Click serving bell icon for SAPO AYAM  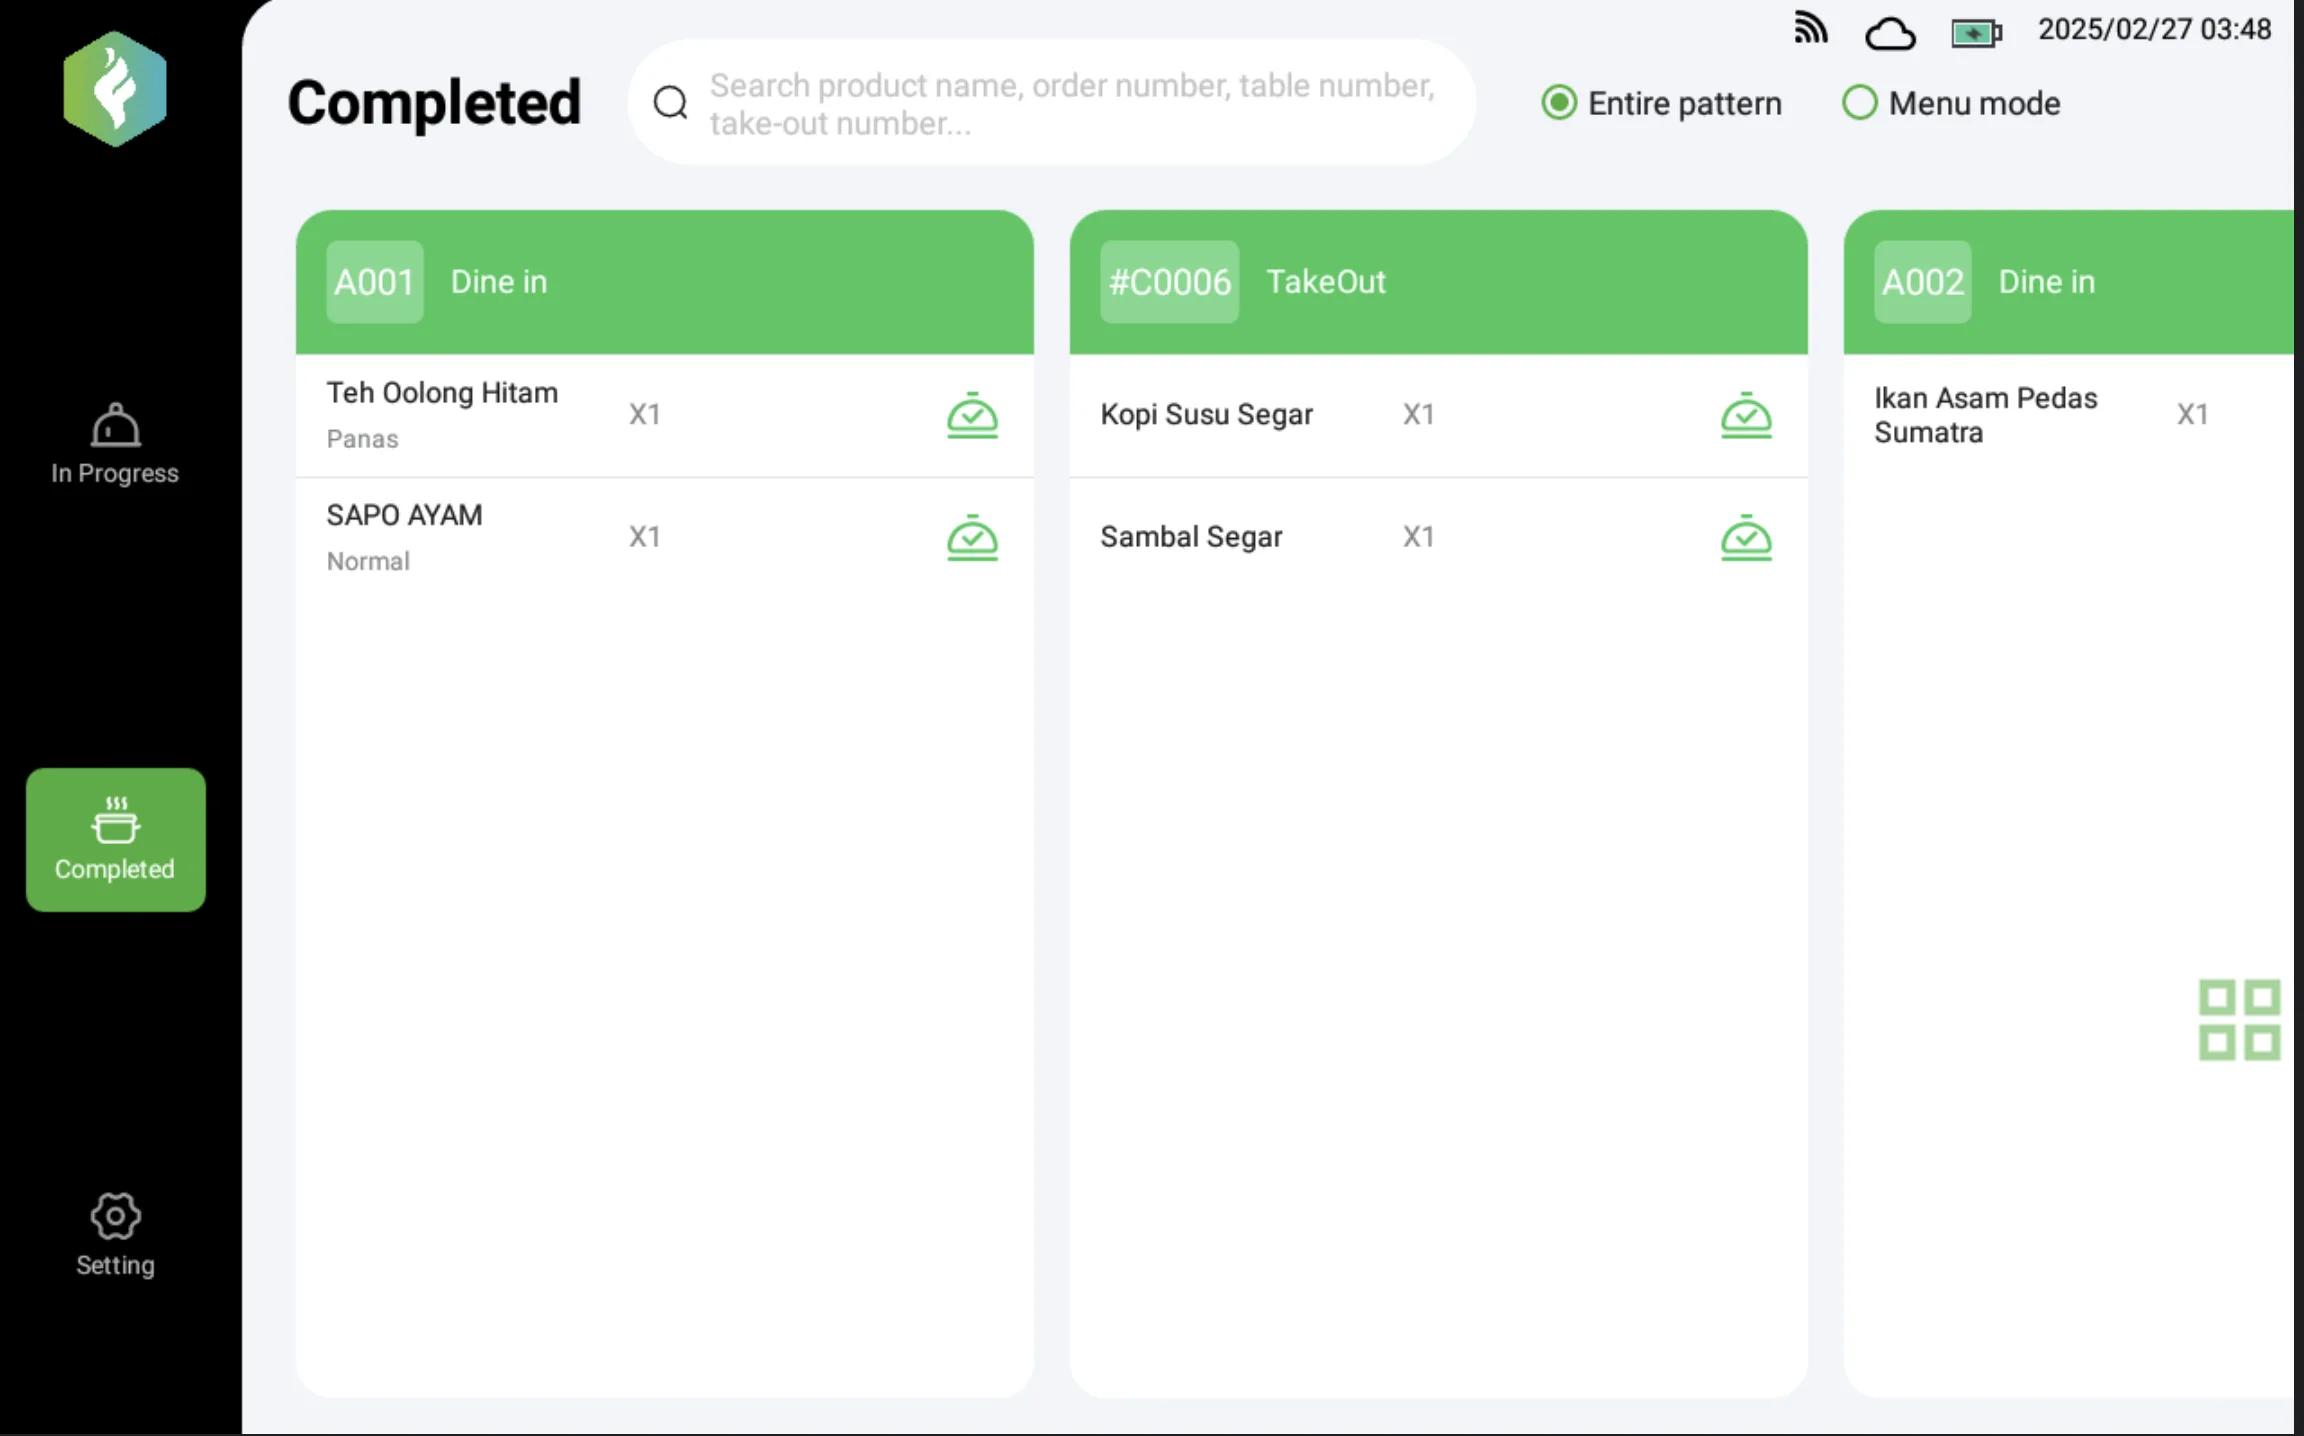[x=972, y=538]
